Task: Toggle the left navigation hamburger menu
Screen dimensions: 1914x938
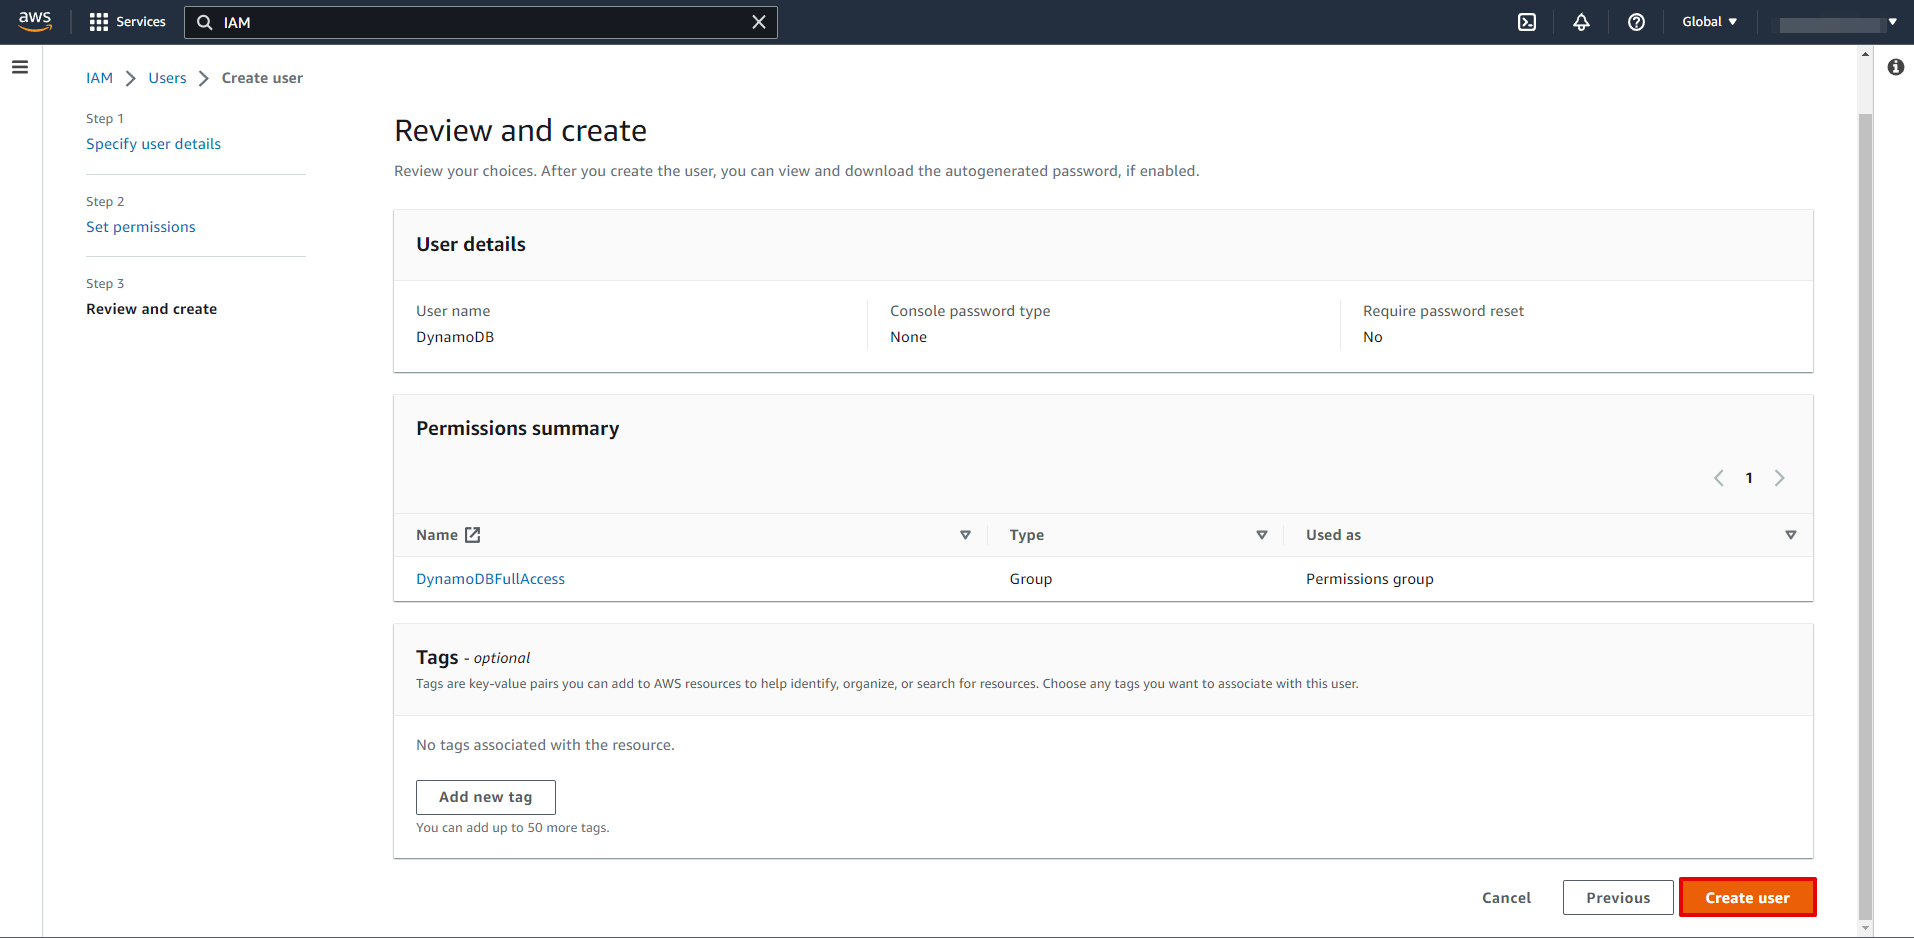Action: pos(20,67)
